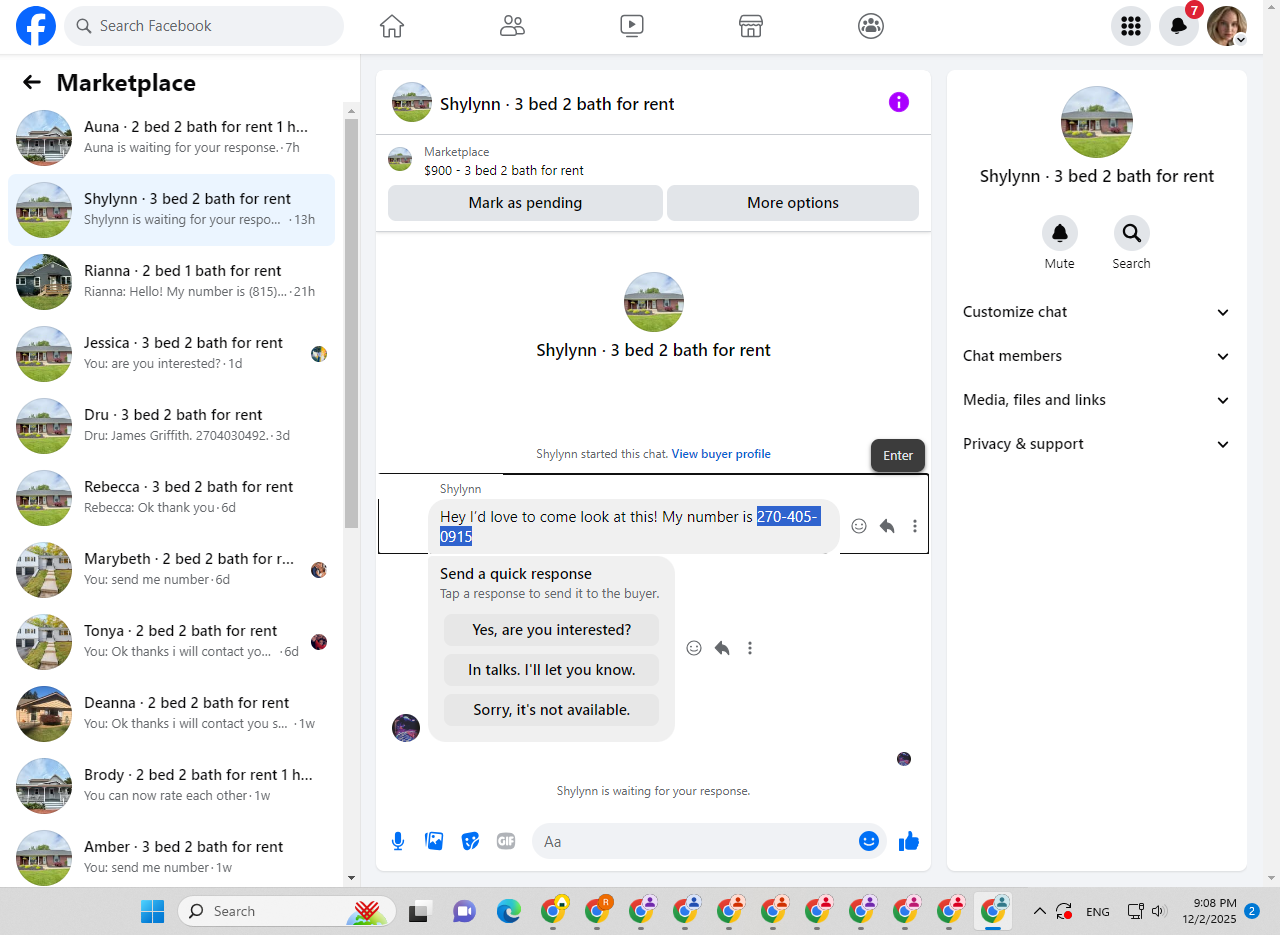Open conversation info purple icon
The height and width of the screenshot is (935, 1280).
[x=899, y=102]
